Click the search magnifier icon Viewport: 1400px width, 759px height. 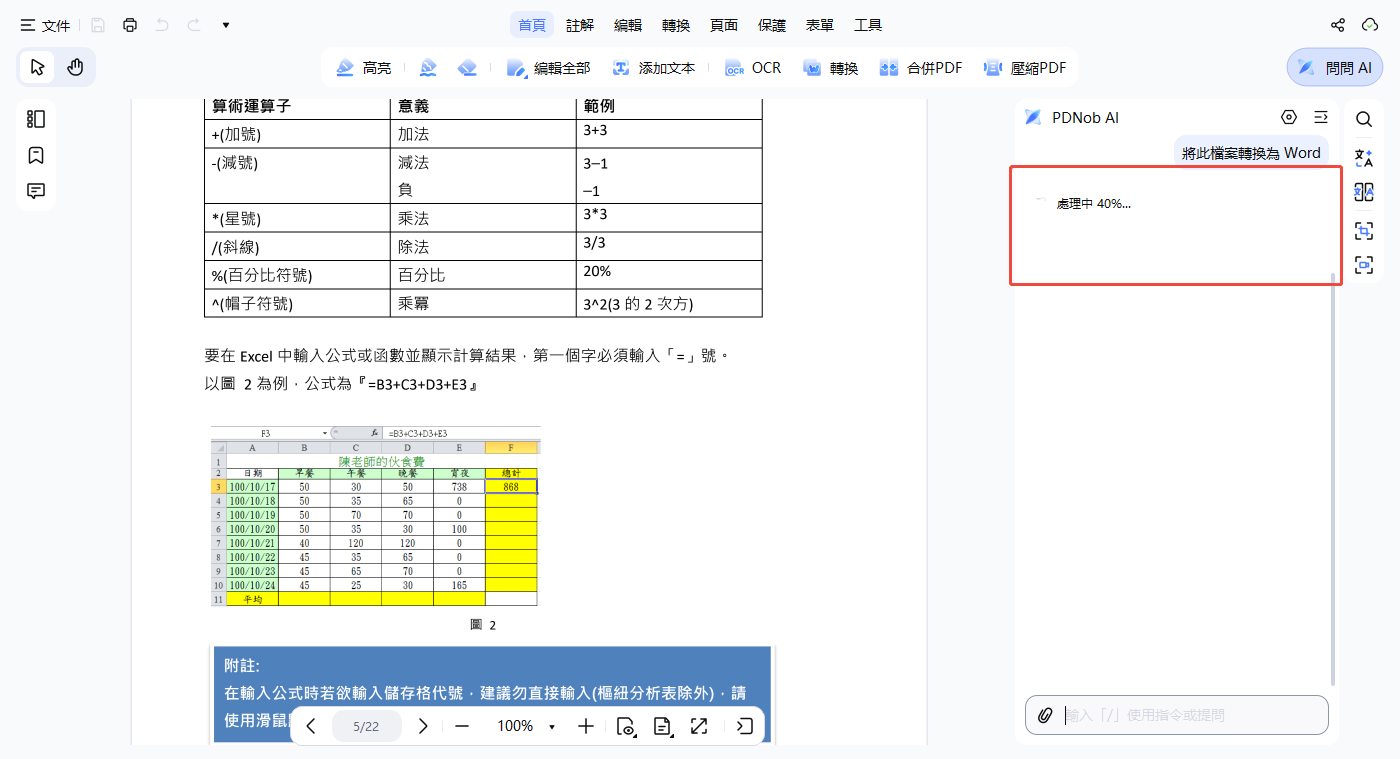click(1364, 119)
